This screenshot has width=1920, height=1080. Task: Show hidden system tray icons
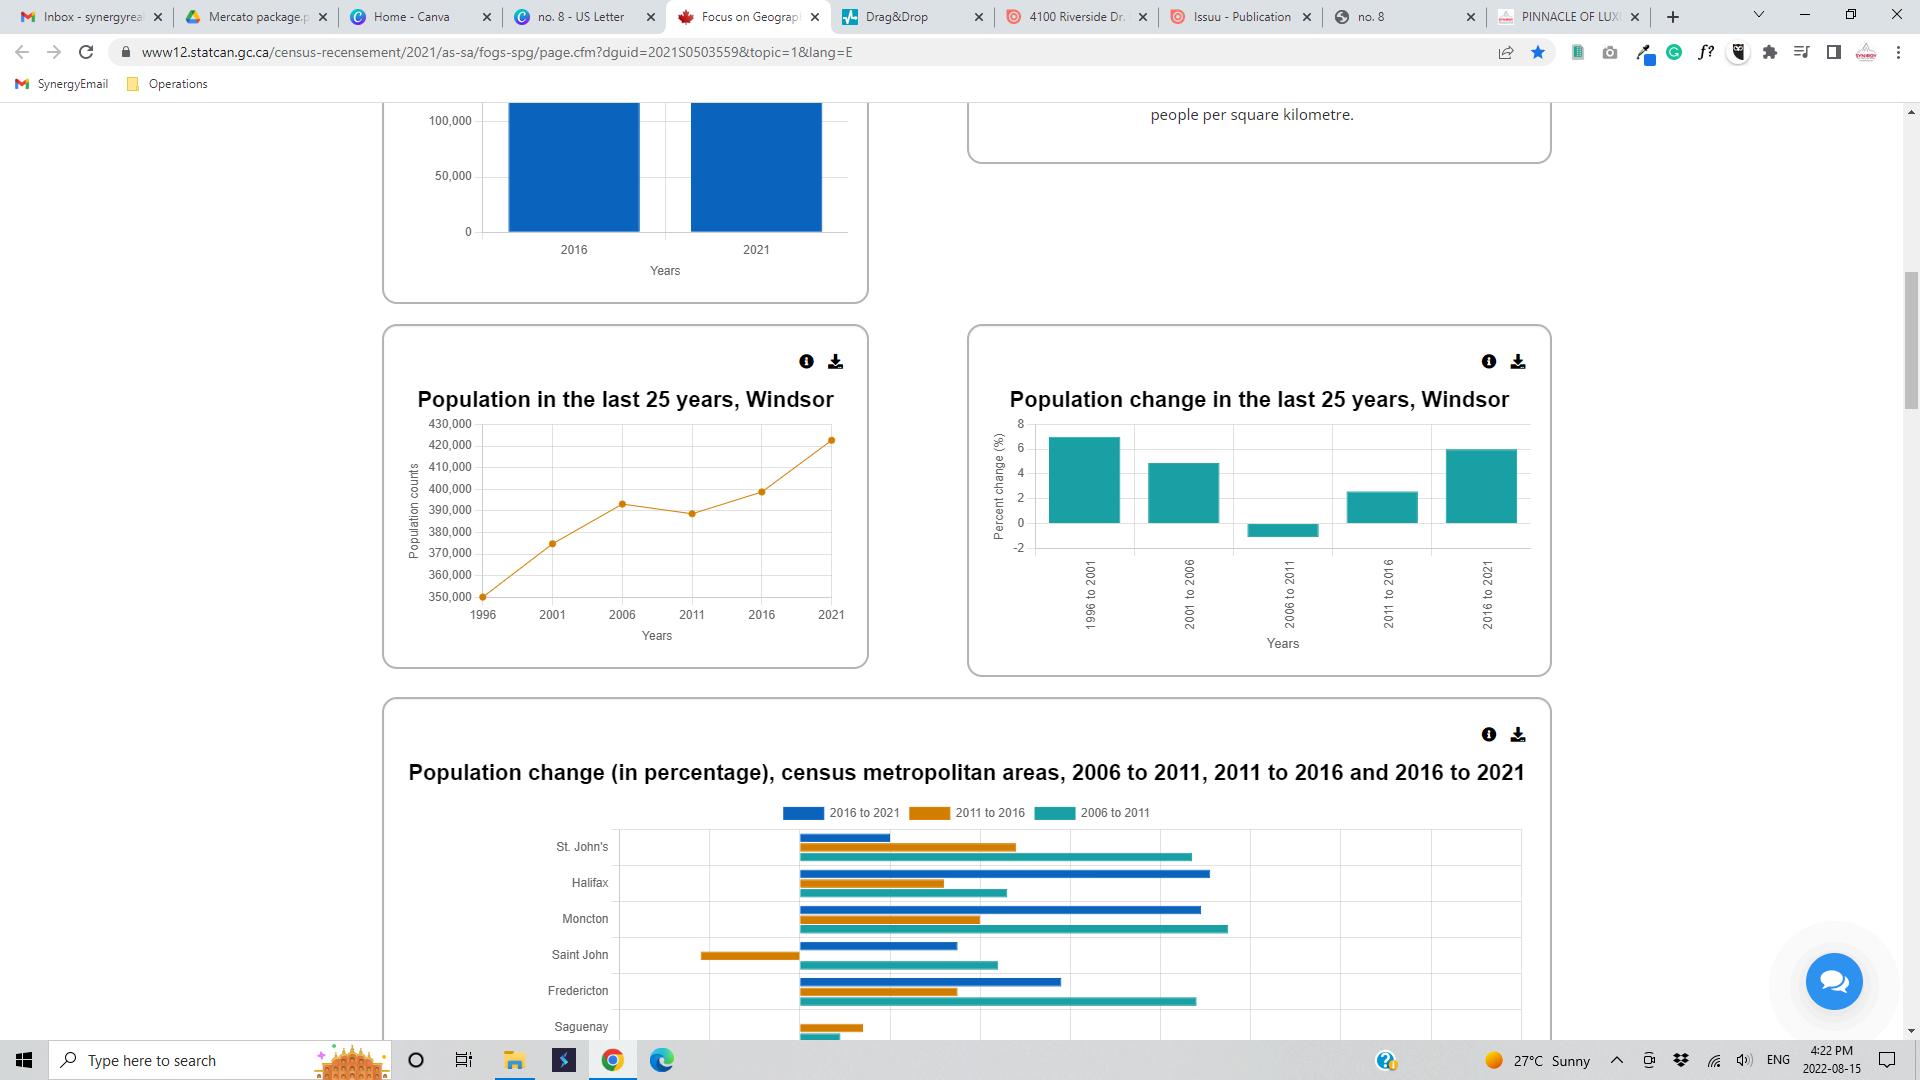(1616, 1060)
